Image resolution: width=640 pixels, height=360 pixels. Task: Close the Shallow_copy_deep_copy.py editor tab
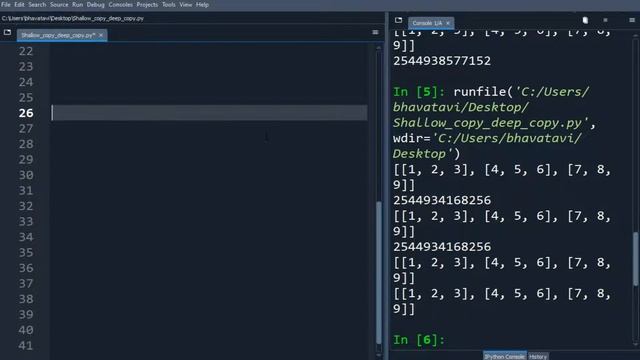click(x=101, y=35)
